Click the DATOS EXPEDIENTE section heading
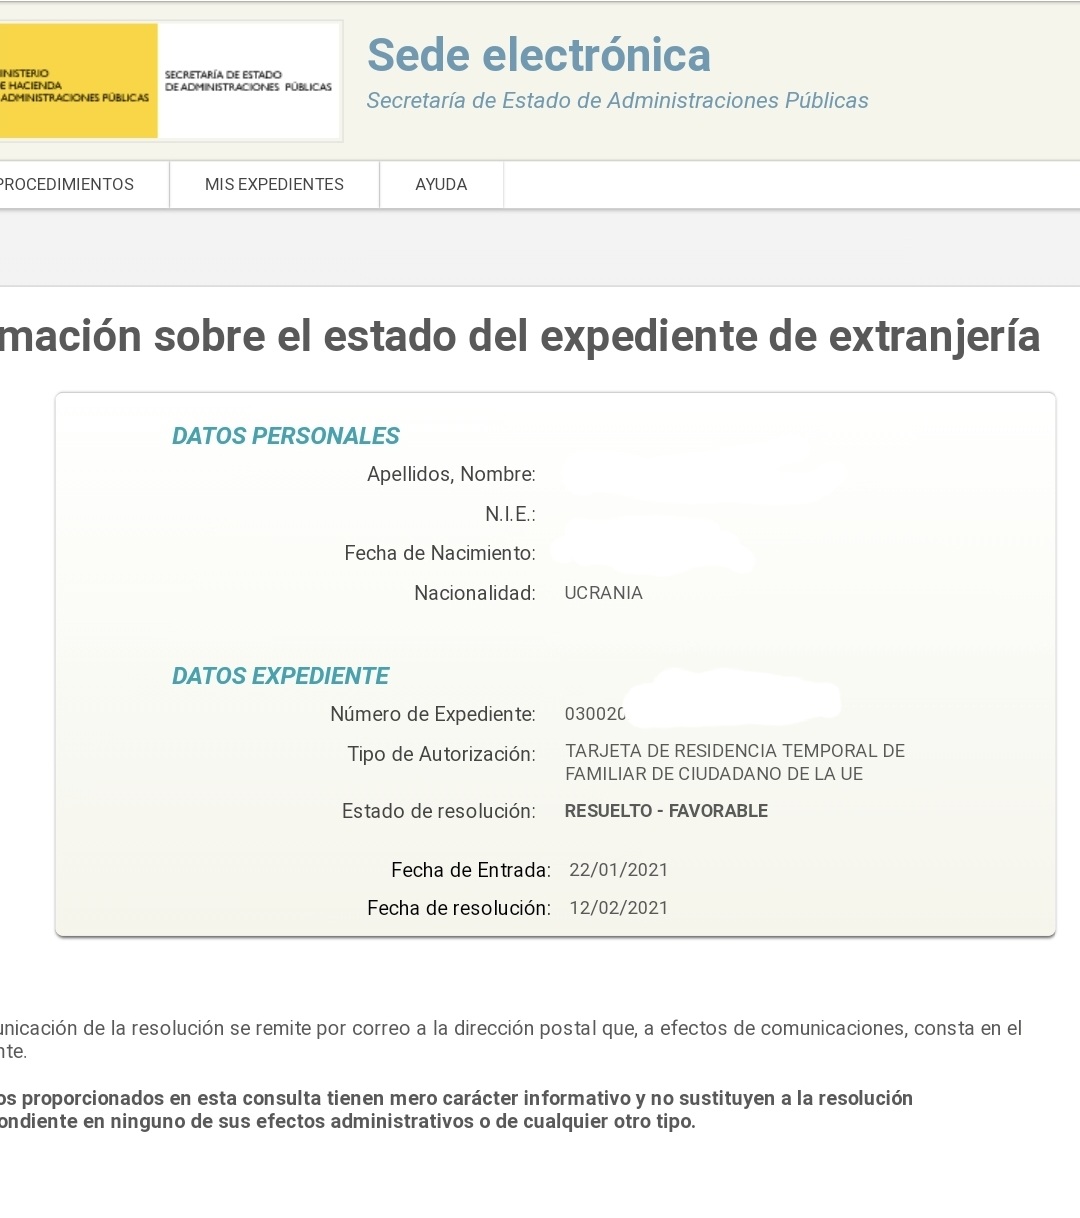Viewport: 1080px width, 1218px height. pyautogui.click(x=280, y=676)
